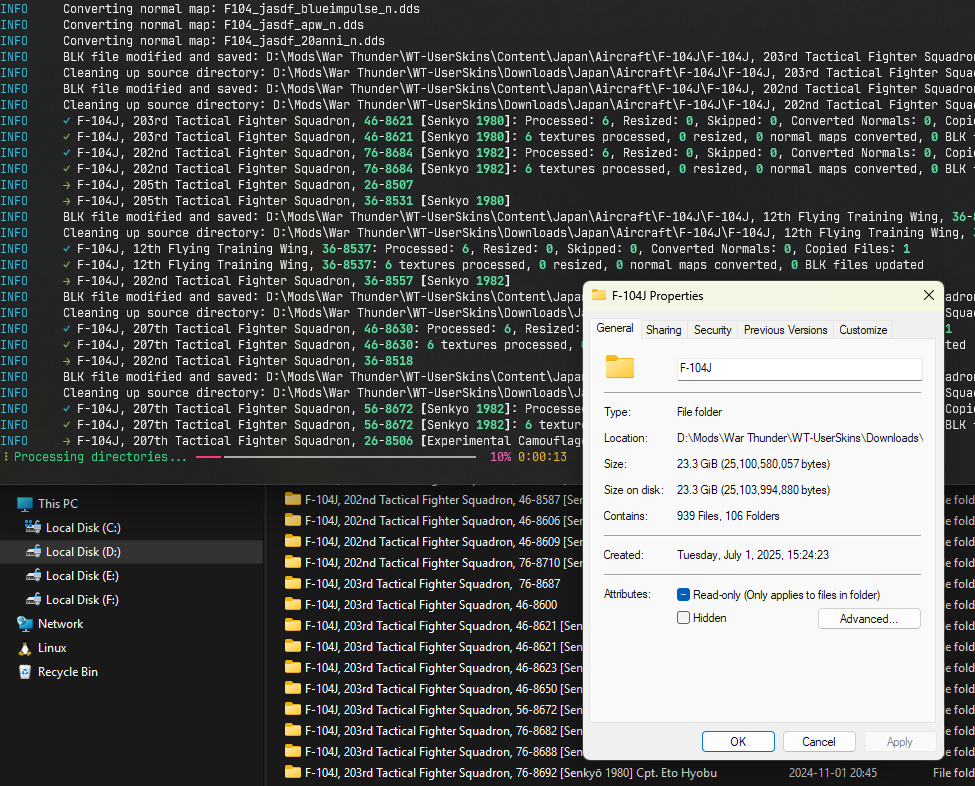Select folder '202nd Tactical Fighter Squadron, 46-8606'

[444, 521]
